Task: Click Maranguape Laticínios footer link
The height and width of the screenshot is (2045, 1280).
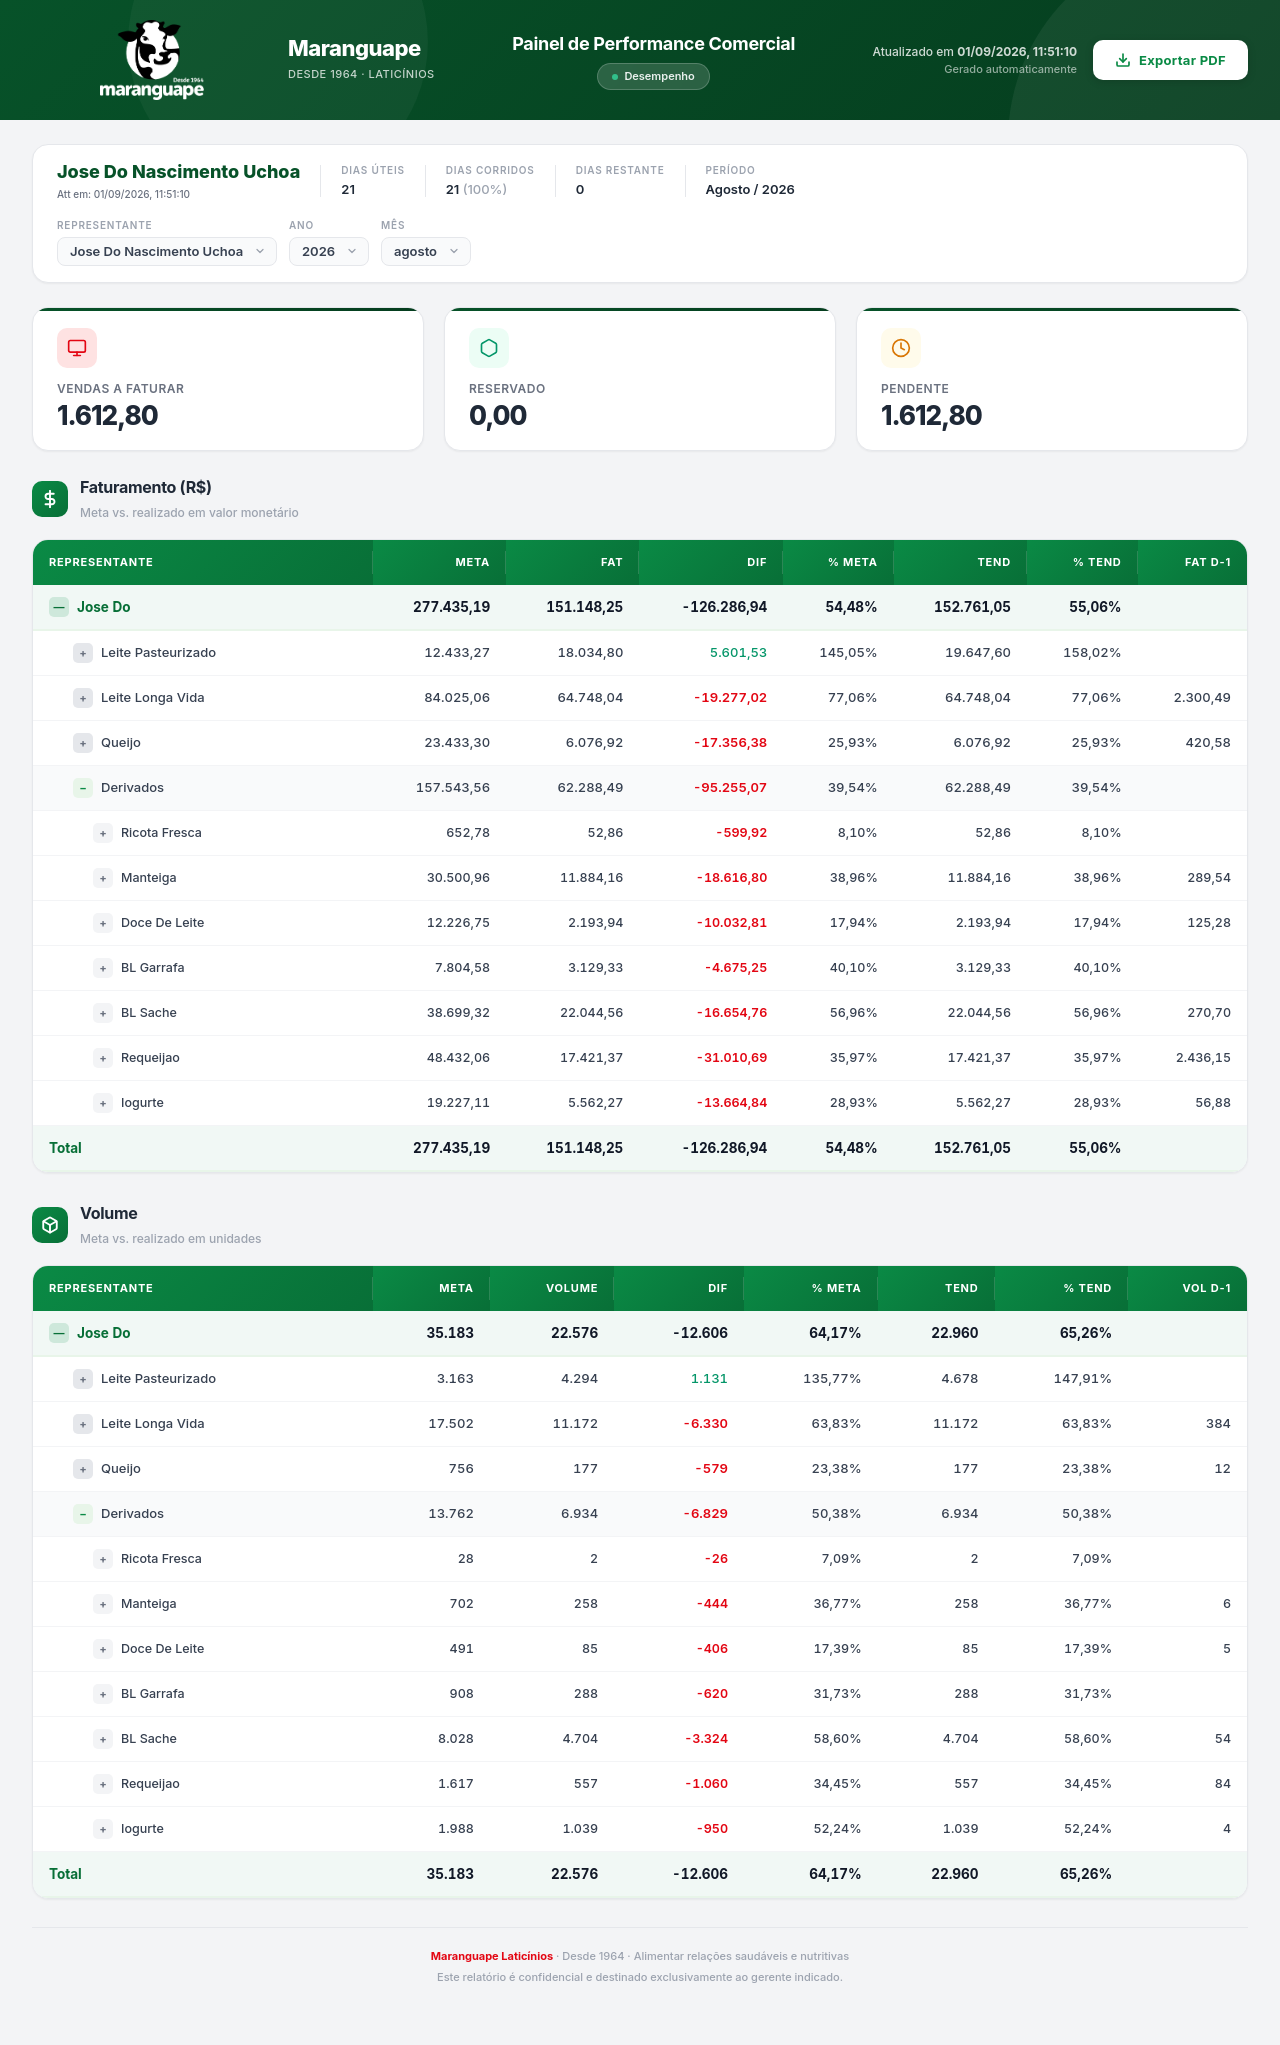Action: (x=492, y=1956)
